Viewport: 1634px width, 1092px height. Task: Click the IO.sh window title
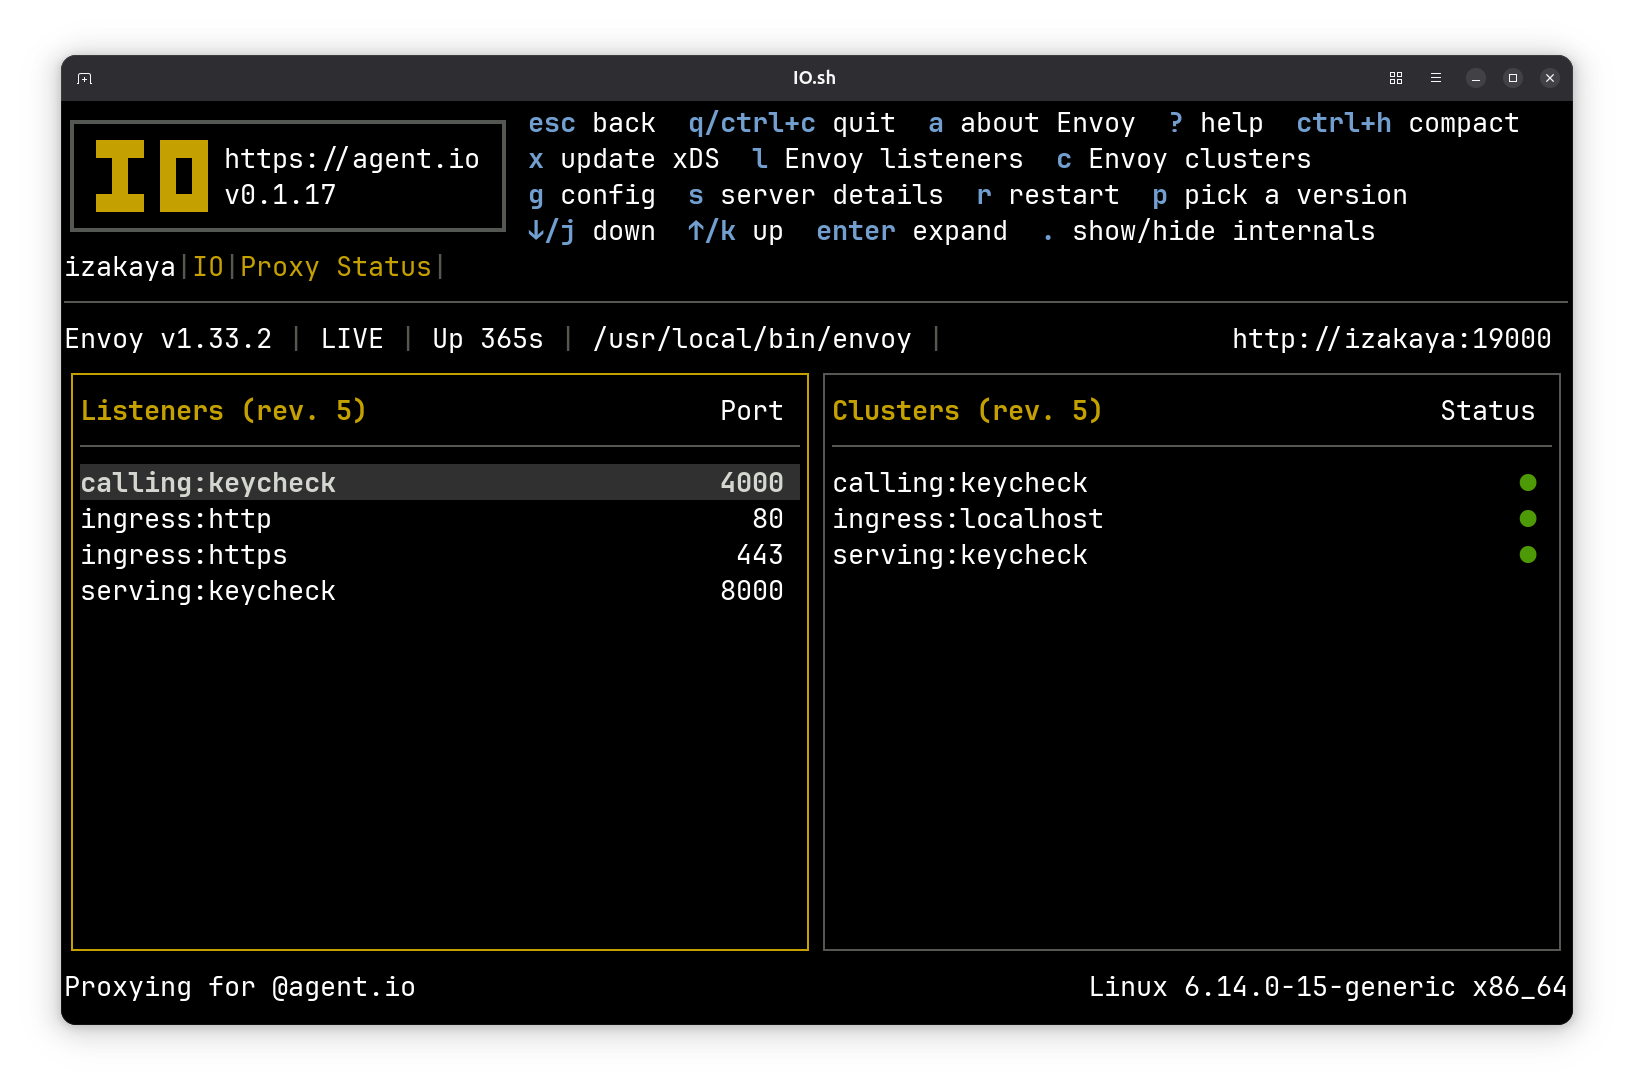click(x=814, y=78)
